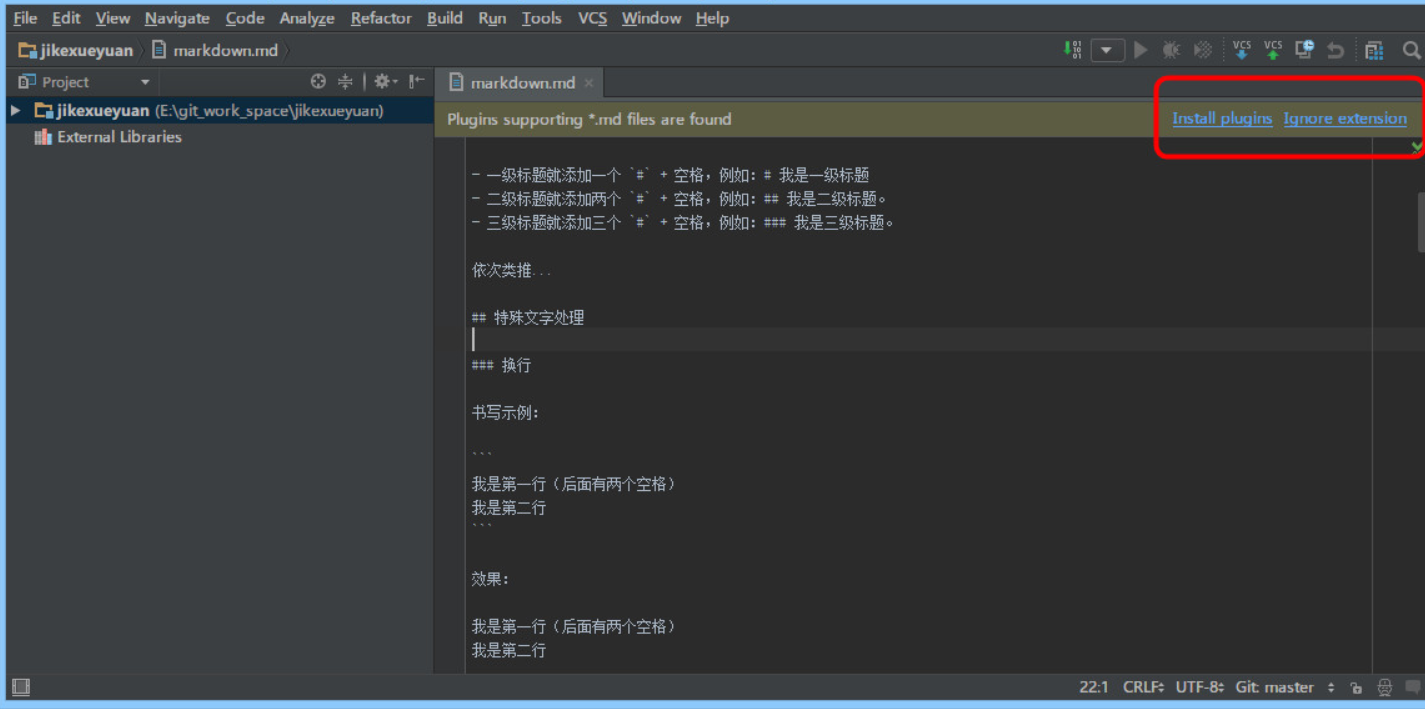Click the Revert undo arrow icon
Viewport: 1425px width, 709px height.
[1335, 49]
